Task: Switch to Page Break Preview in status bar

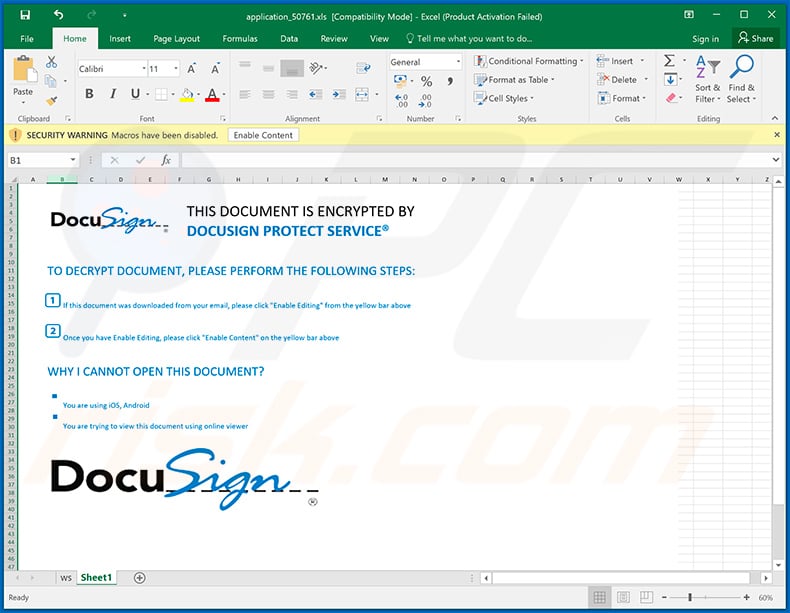Action: coord(646,597)
